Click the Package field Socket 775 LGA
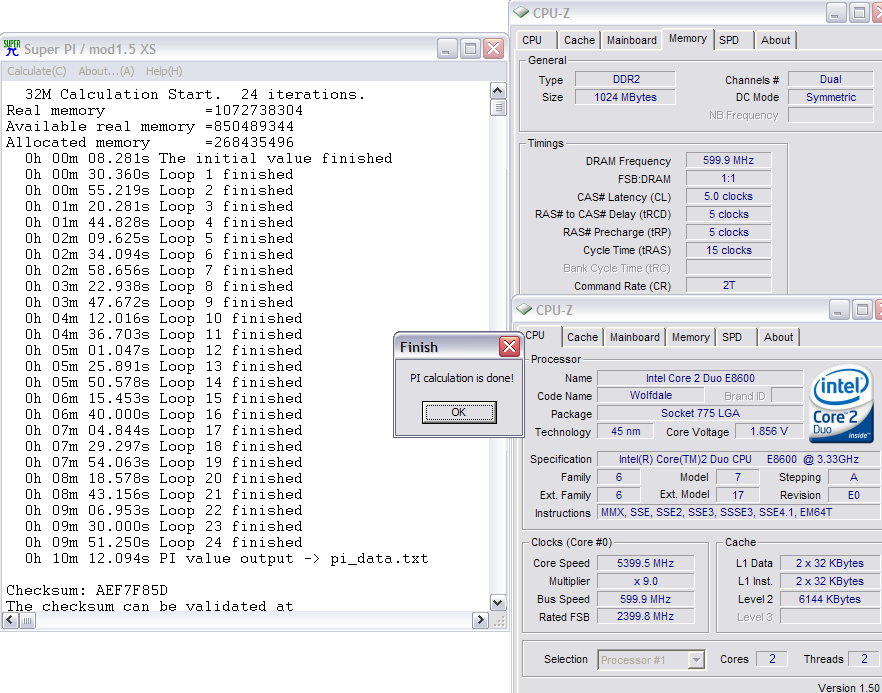The height and width of the screenshot is (693, 882). coord(700,413)
